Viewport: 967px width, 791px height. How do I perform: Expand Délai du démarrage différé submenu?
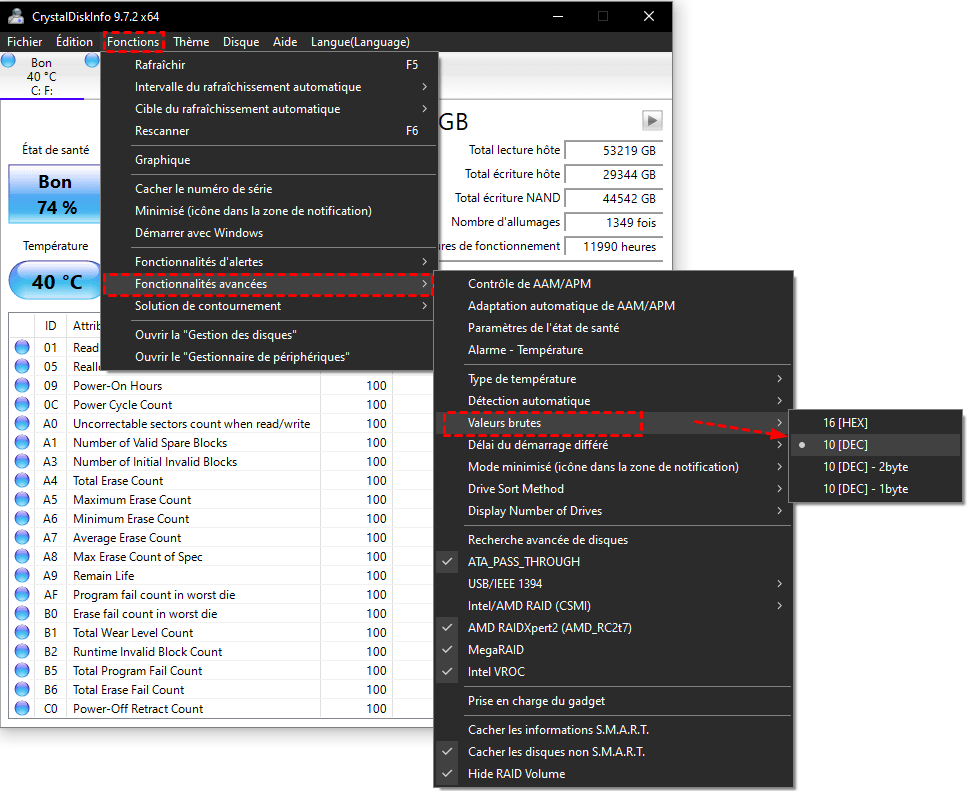[x=614, y=445]
